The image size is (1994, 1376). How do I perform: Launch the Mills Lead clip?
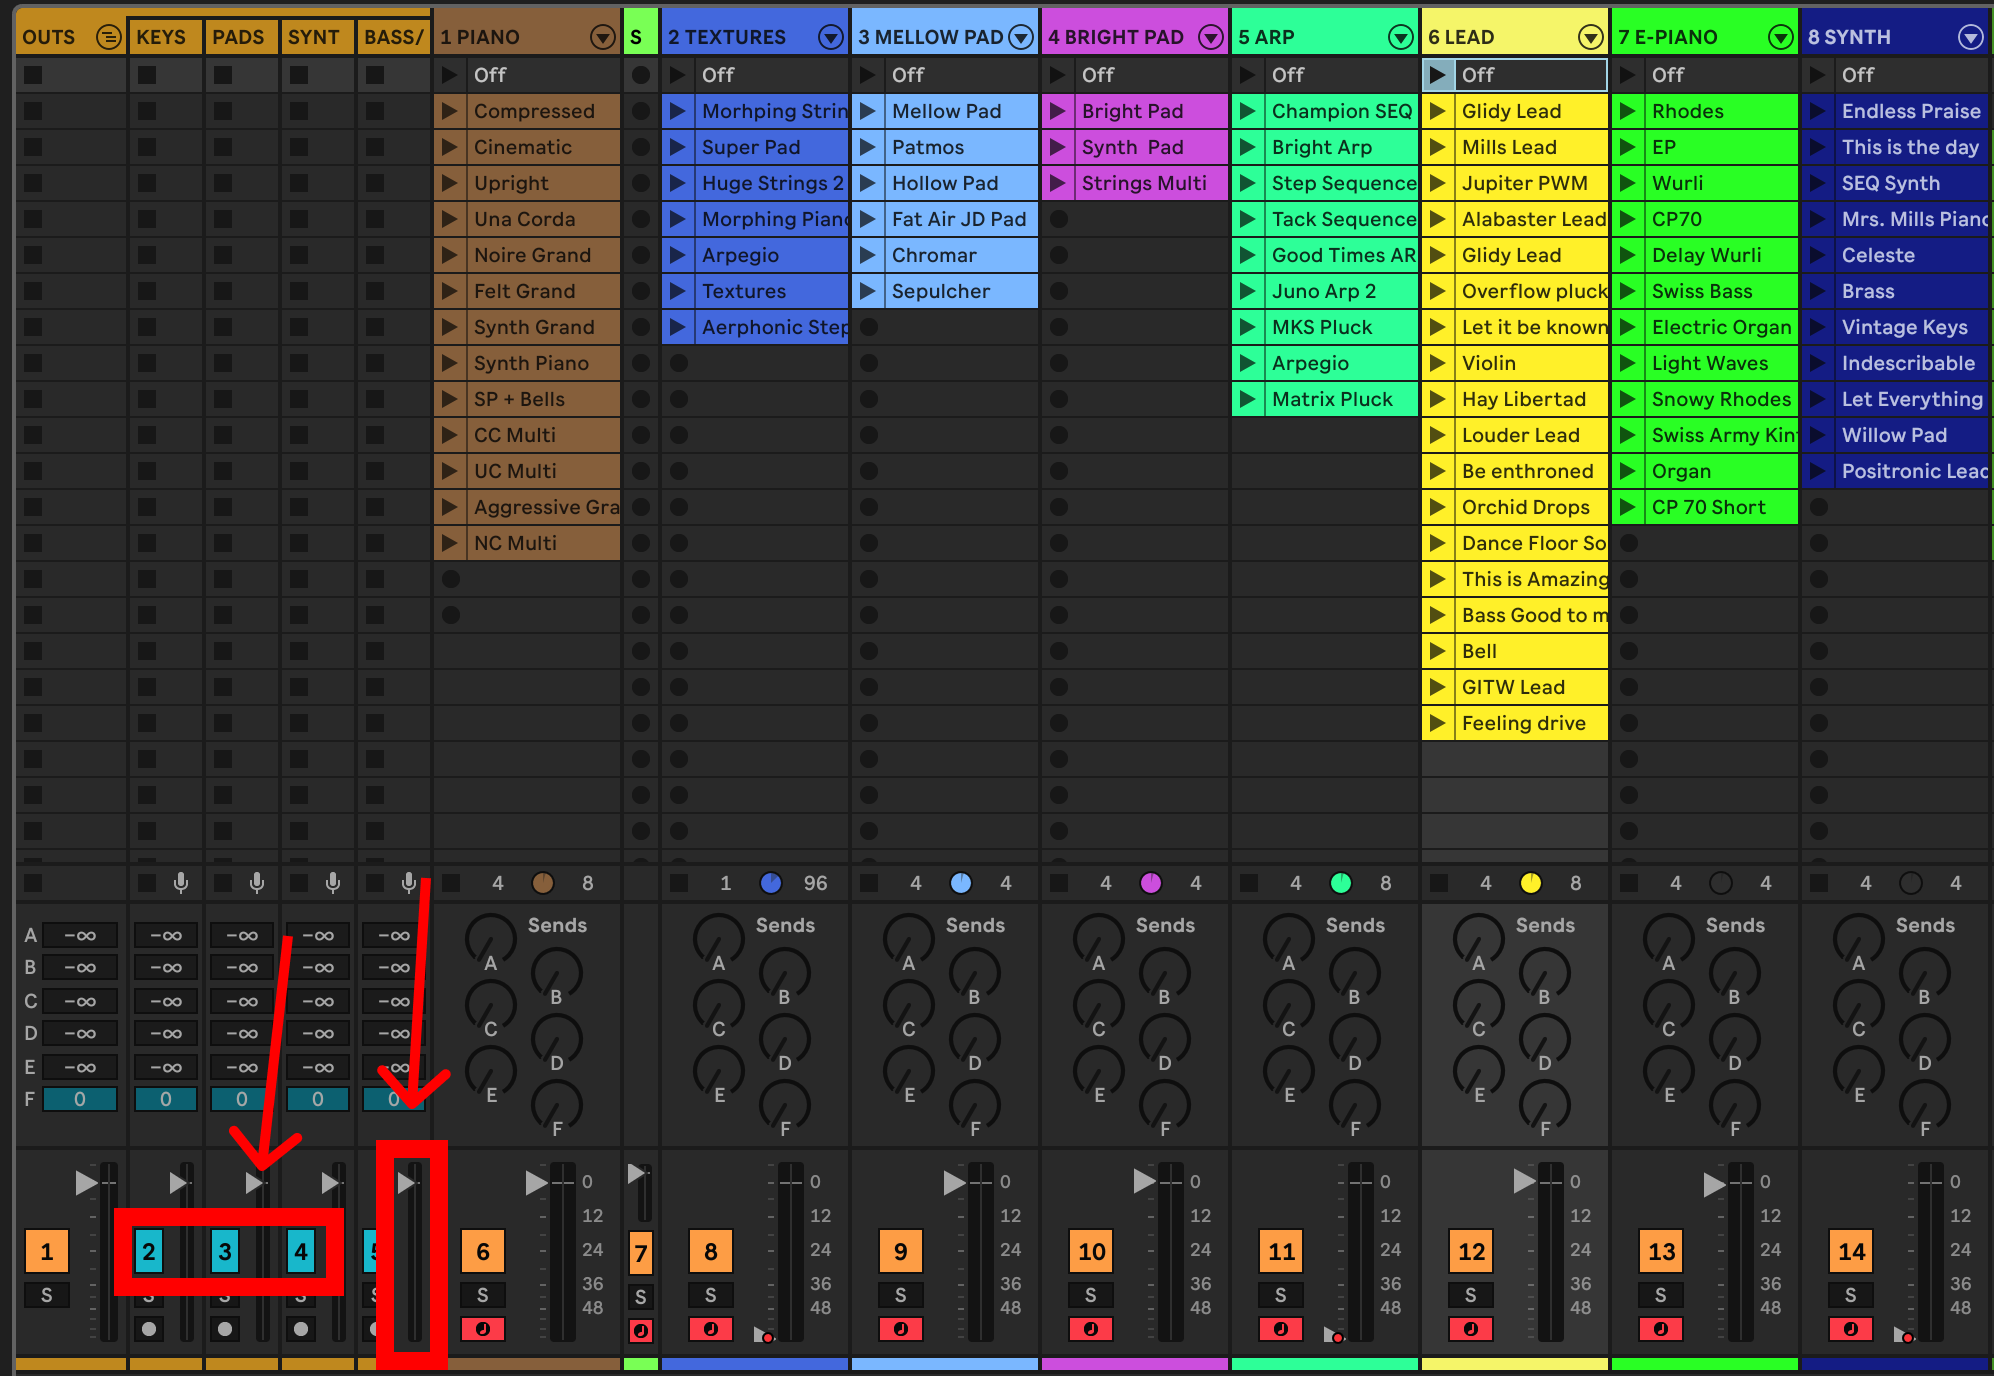tap(1437, 147)
